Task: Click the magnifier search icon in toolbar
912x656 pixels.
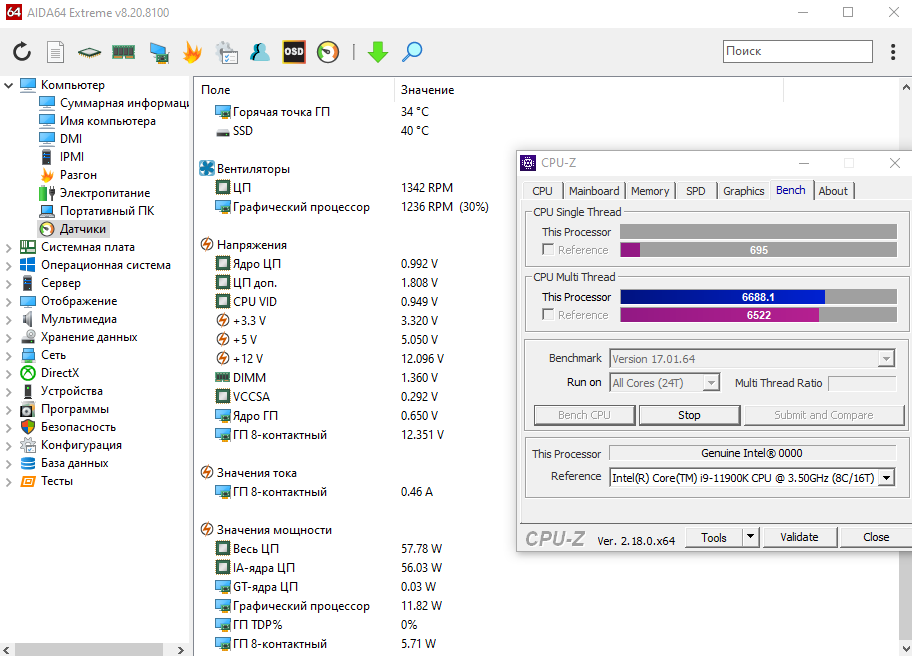Action: (x=412, y=52)
